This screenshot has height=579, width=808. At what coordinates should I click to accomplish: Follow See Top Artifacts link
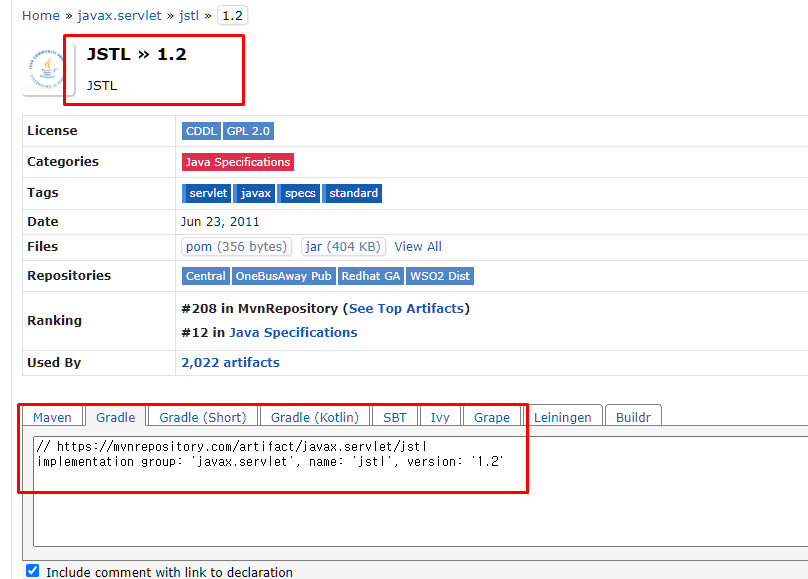point(406,309)
